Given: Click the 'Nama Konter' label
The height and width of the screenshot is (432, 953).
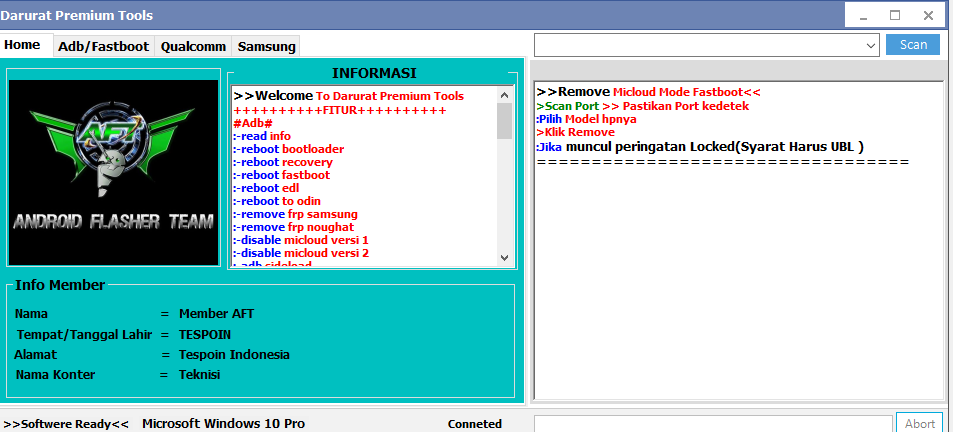Looking at the screenshot, I should click(x=55, y=375).
